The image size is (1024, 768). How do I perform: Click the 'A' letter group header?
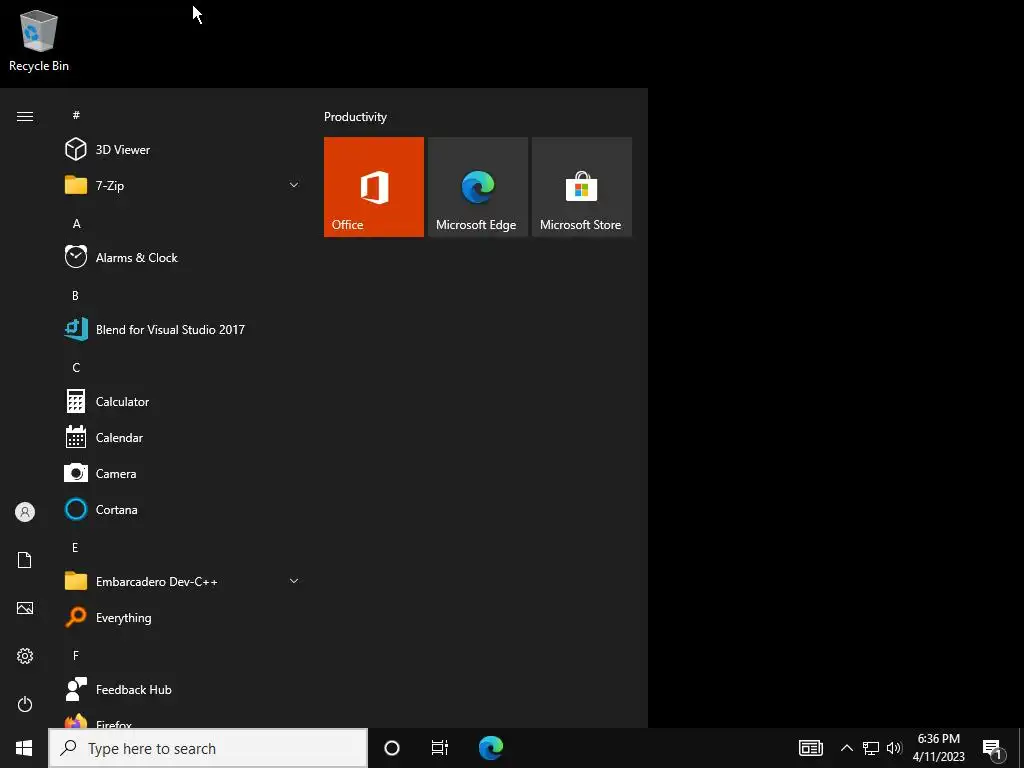tap(76, 223)
